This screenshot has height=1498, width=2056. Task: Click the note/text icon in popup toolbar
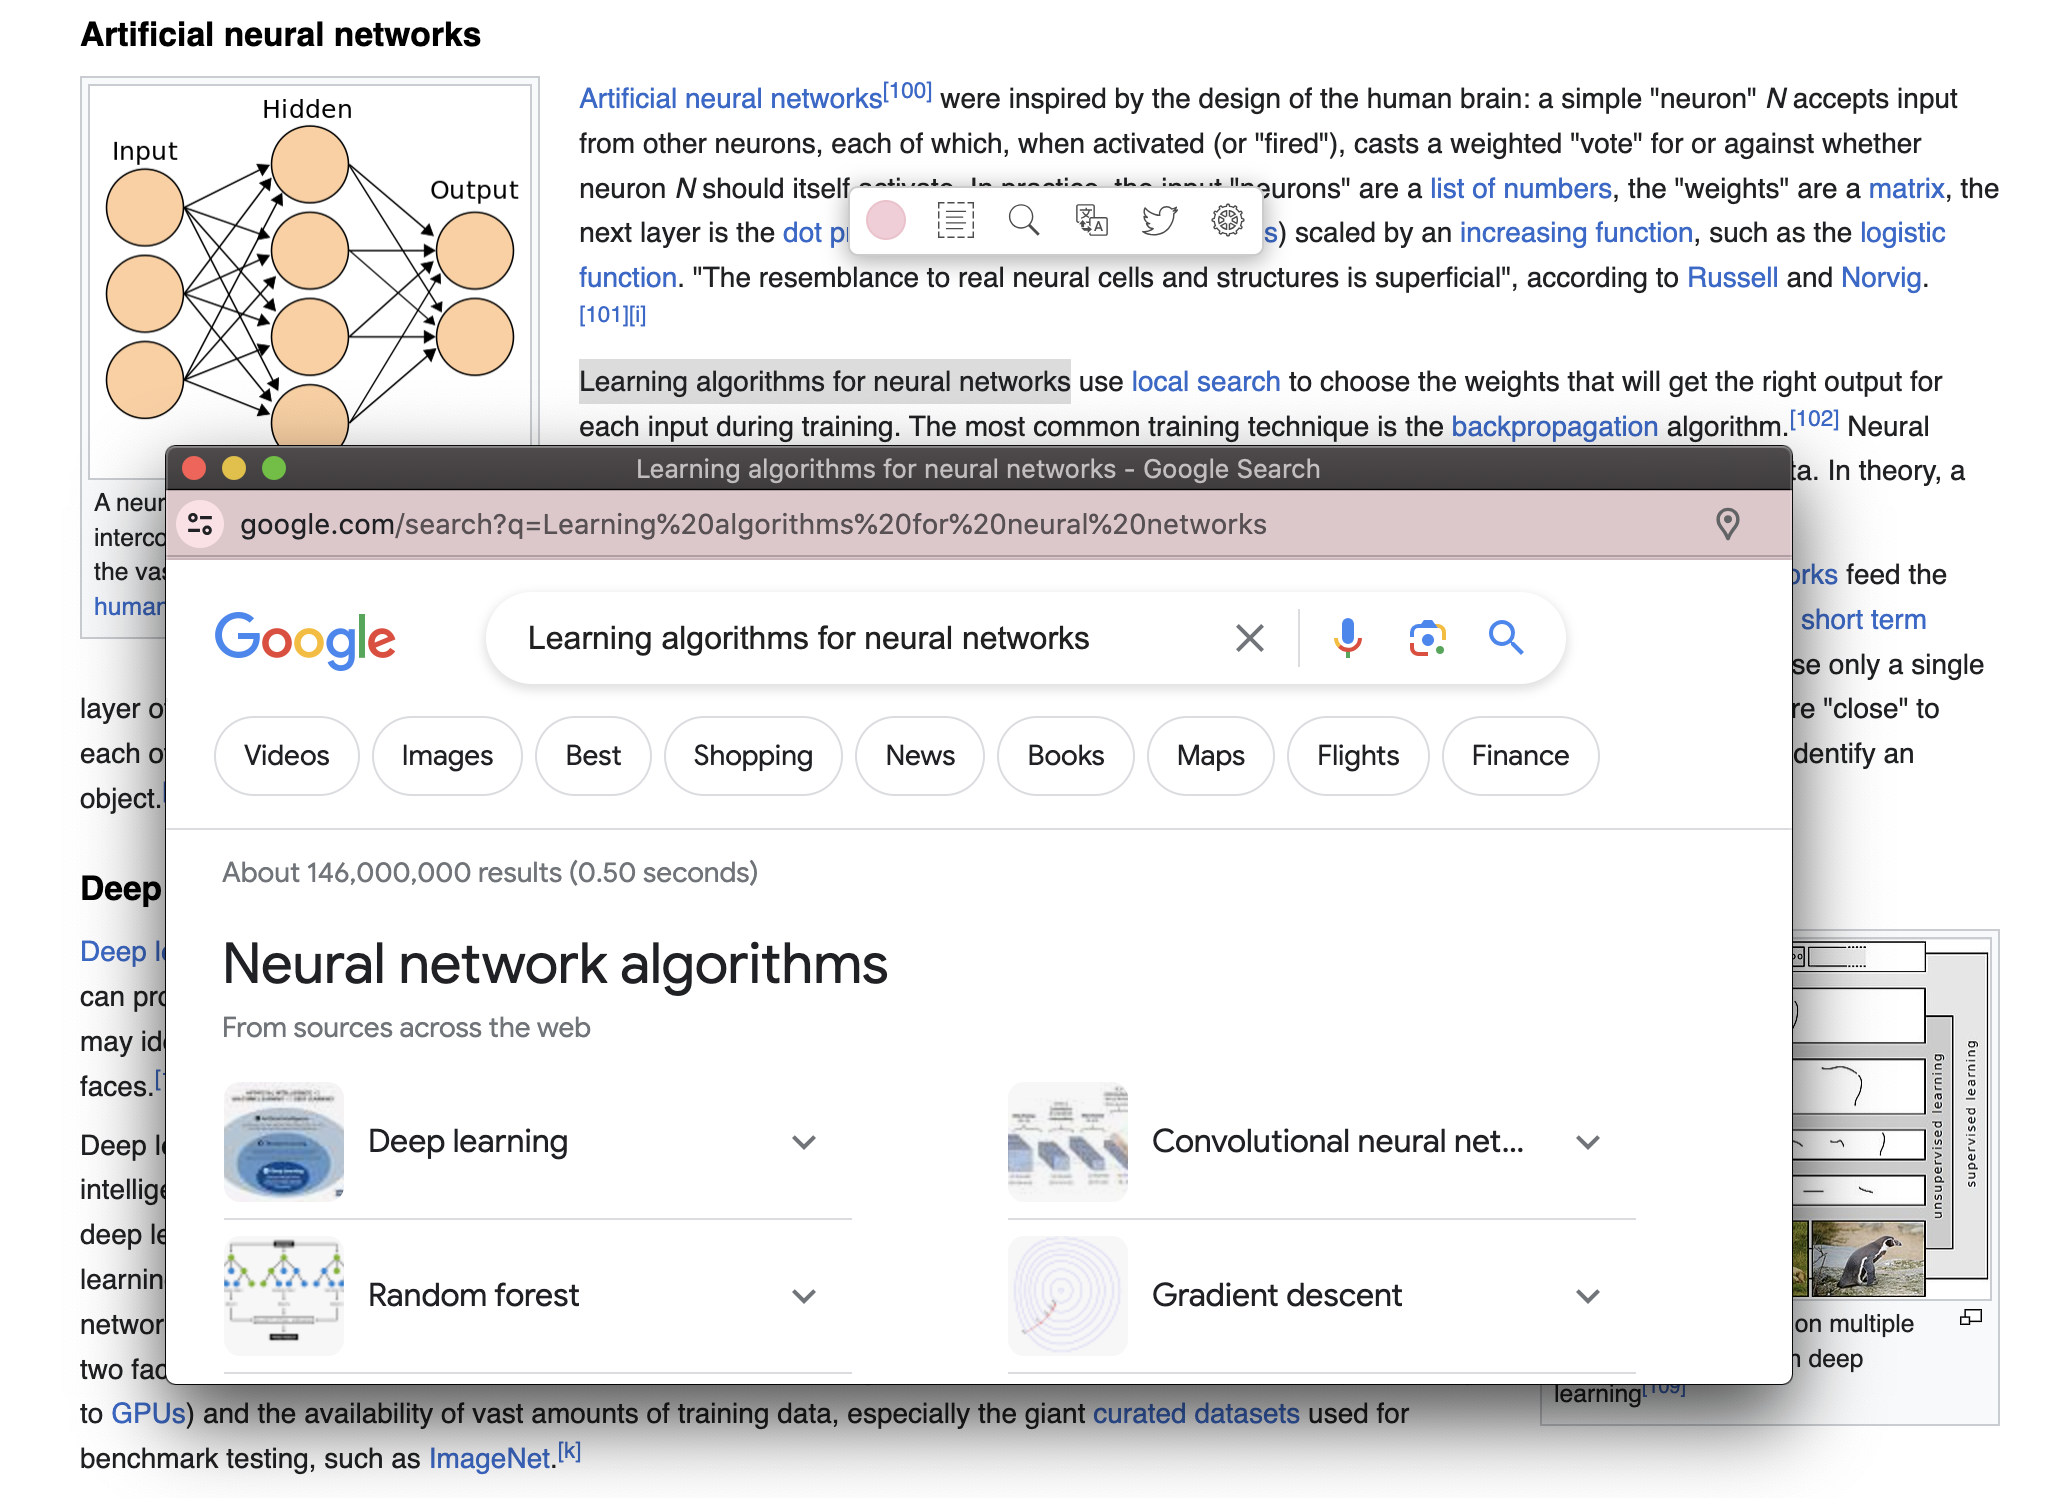coord(955,220)
